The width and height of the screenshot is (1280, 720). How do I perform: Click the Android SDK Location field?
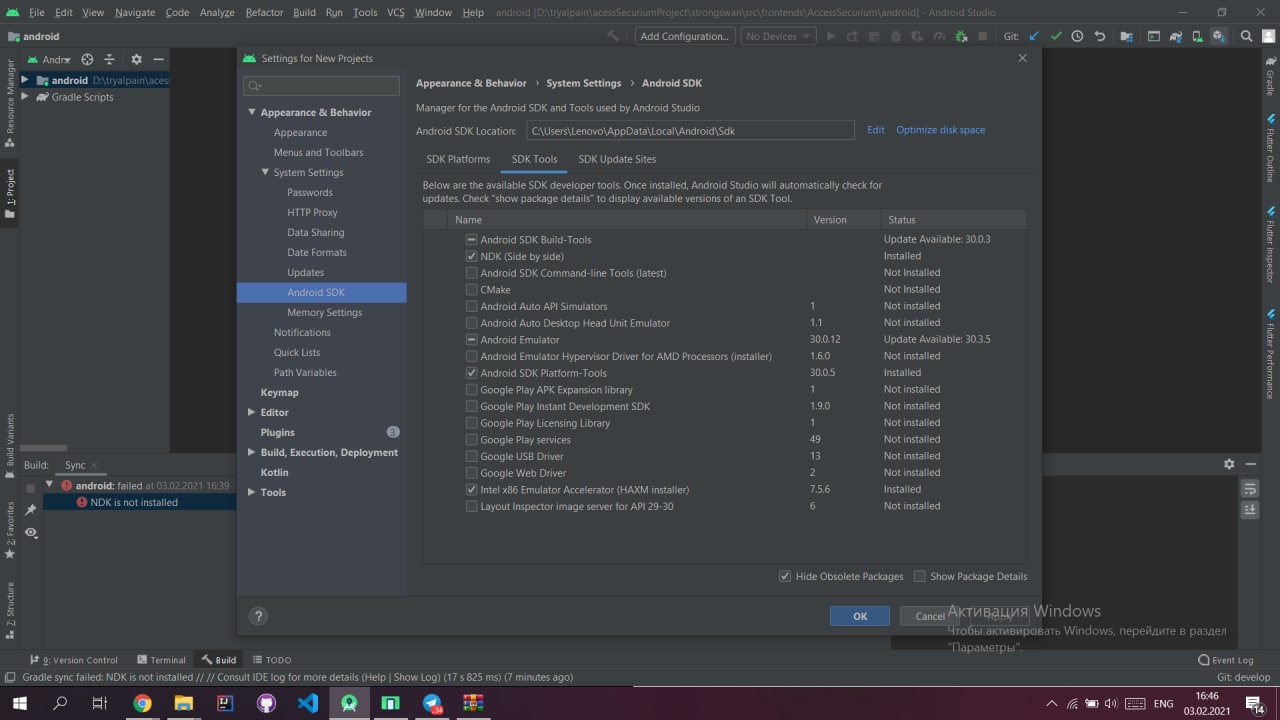click(x=690, y=130)
